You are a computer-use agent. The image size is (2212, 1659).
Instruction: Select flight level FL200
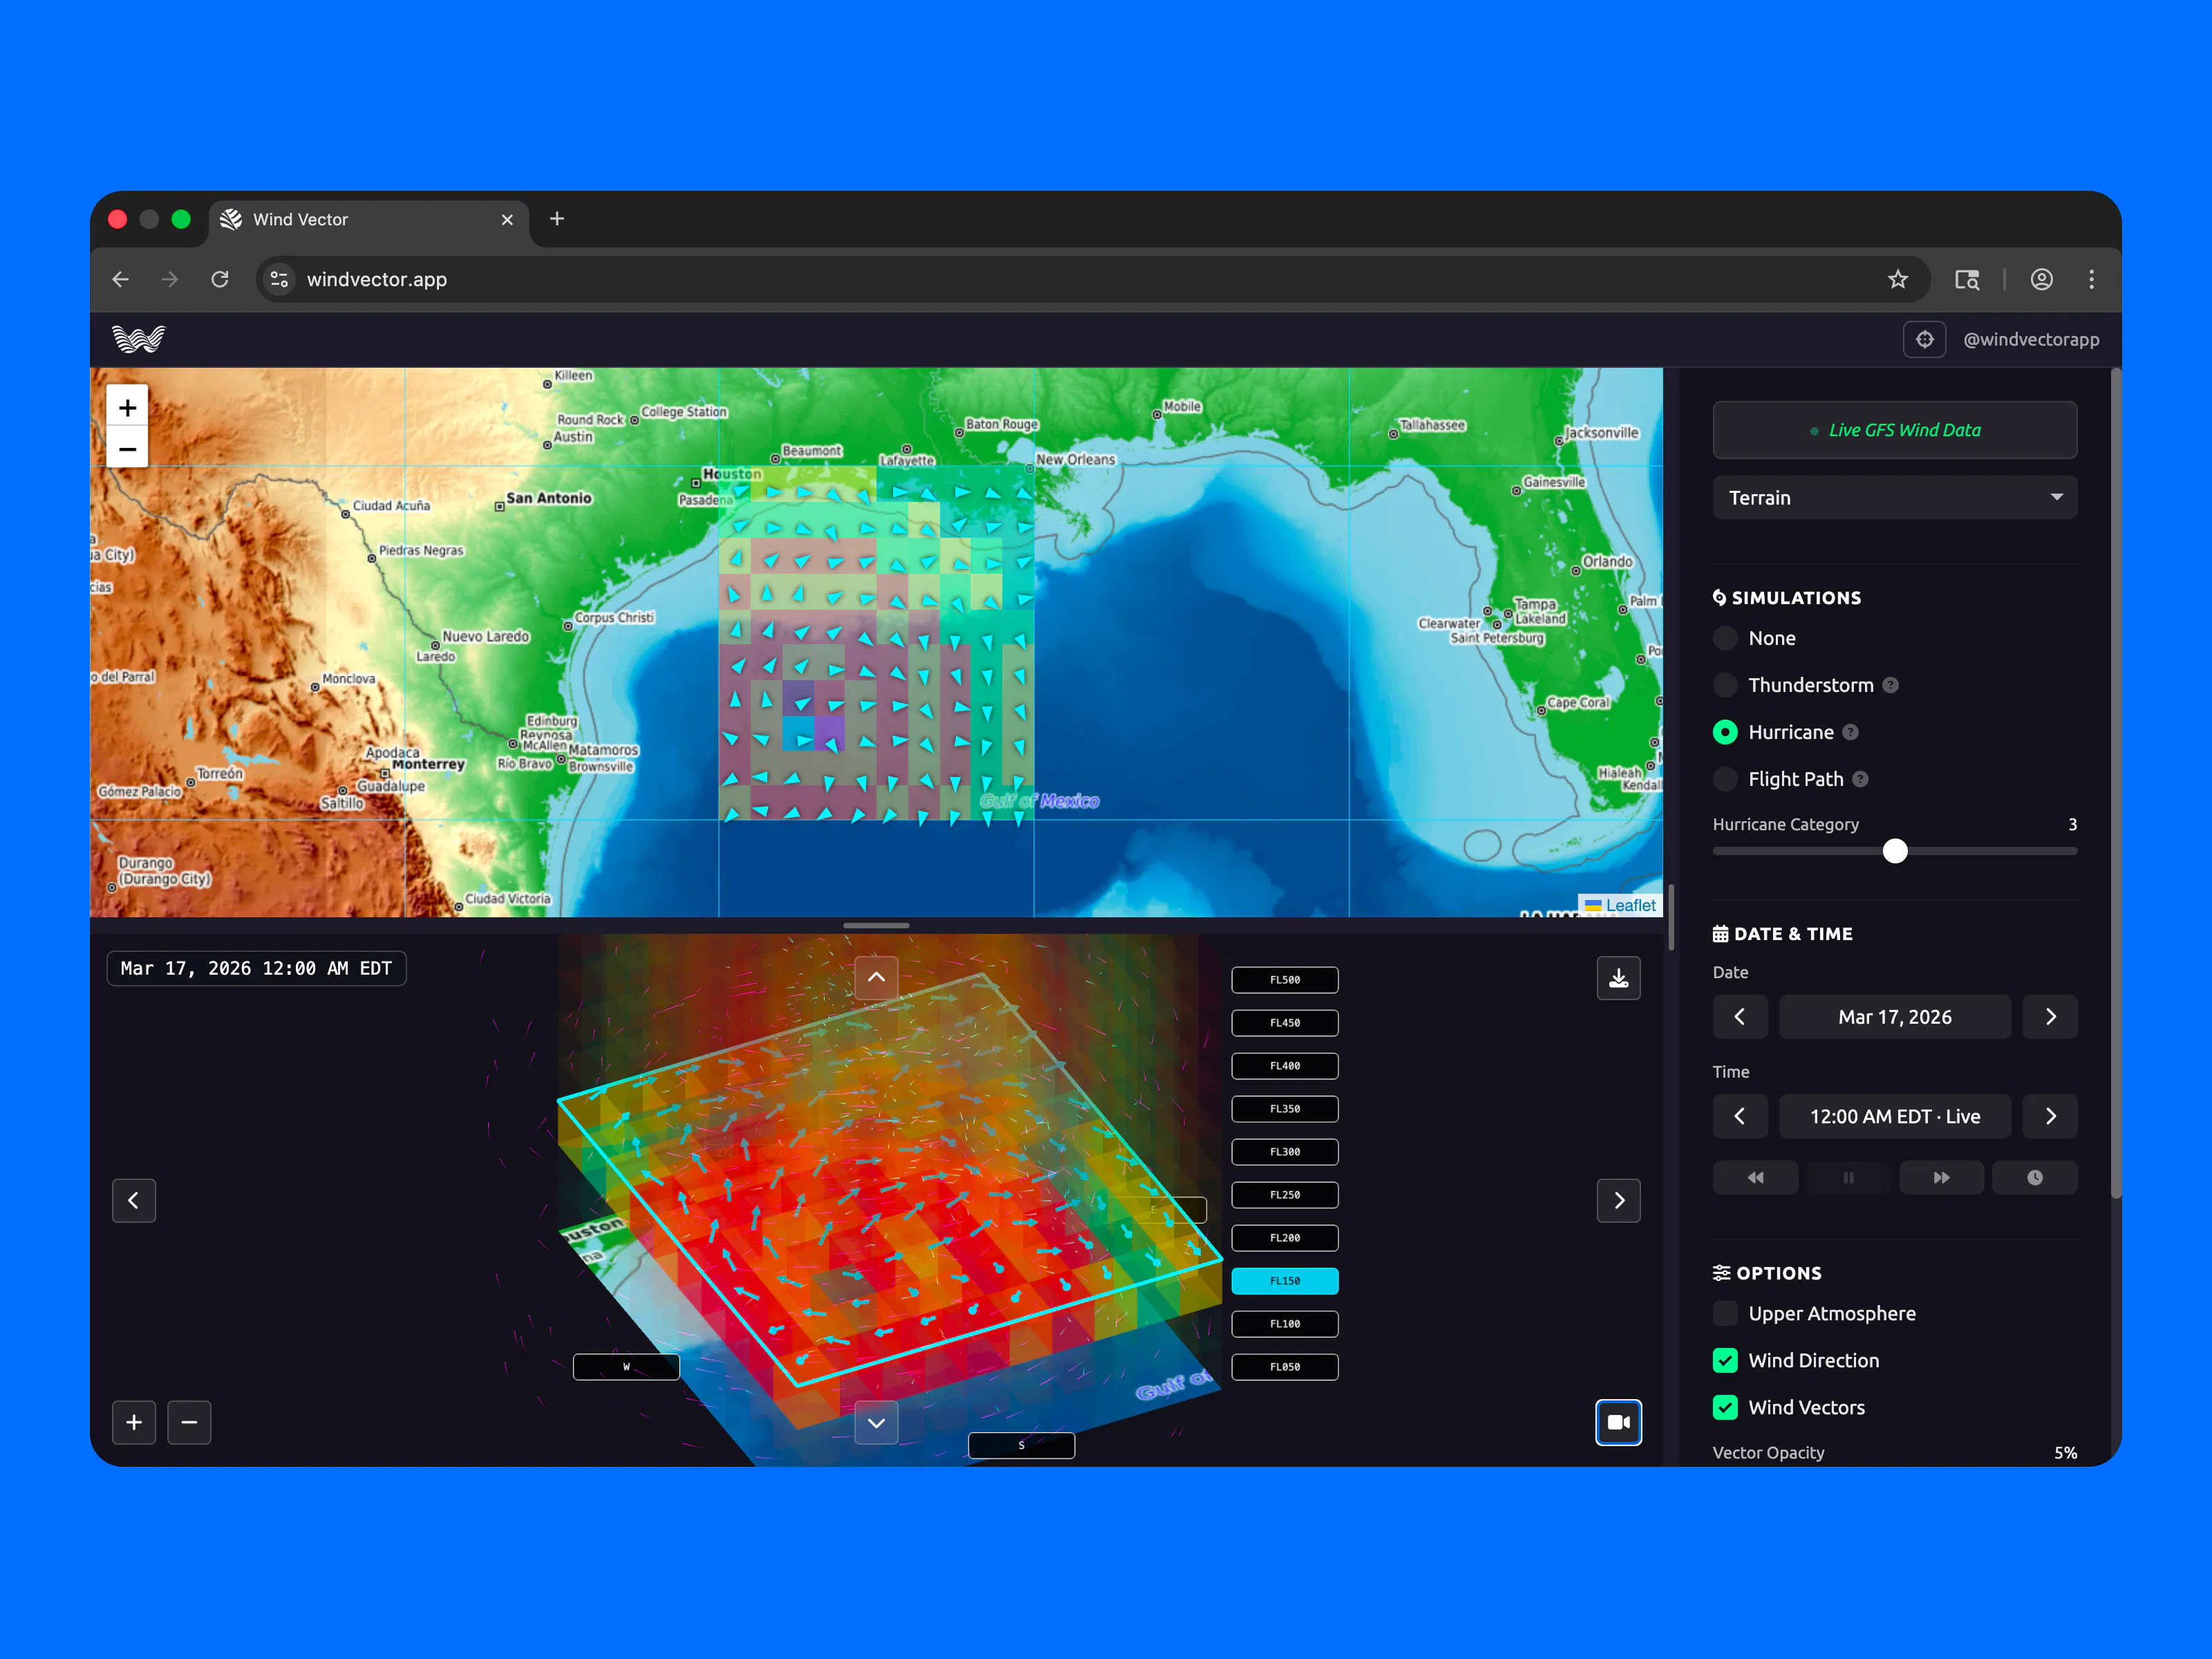pyautogui.click(x=1284, y=1238)
